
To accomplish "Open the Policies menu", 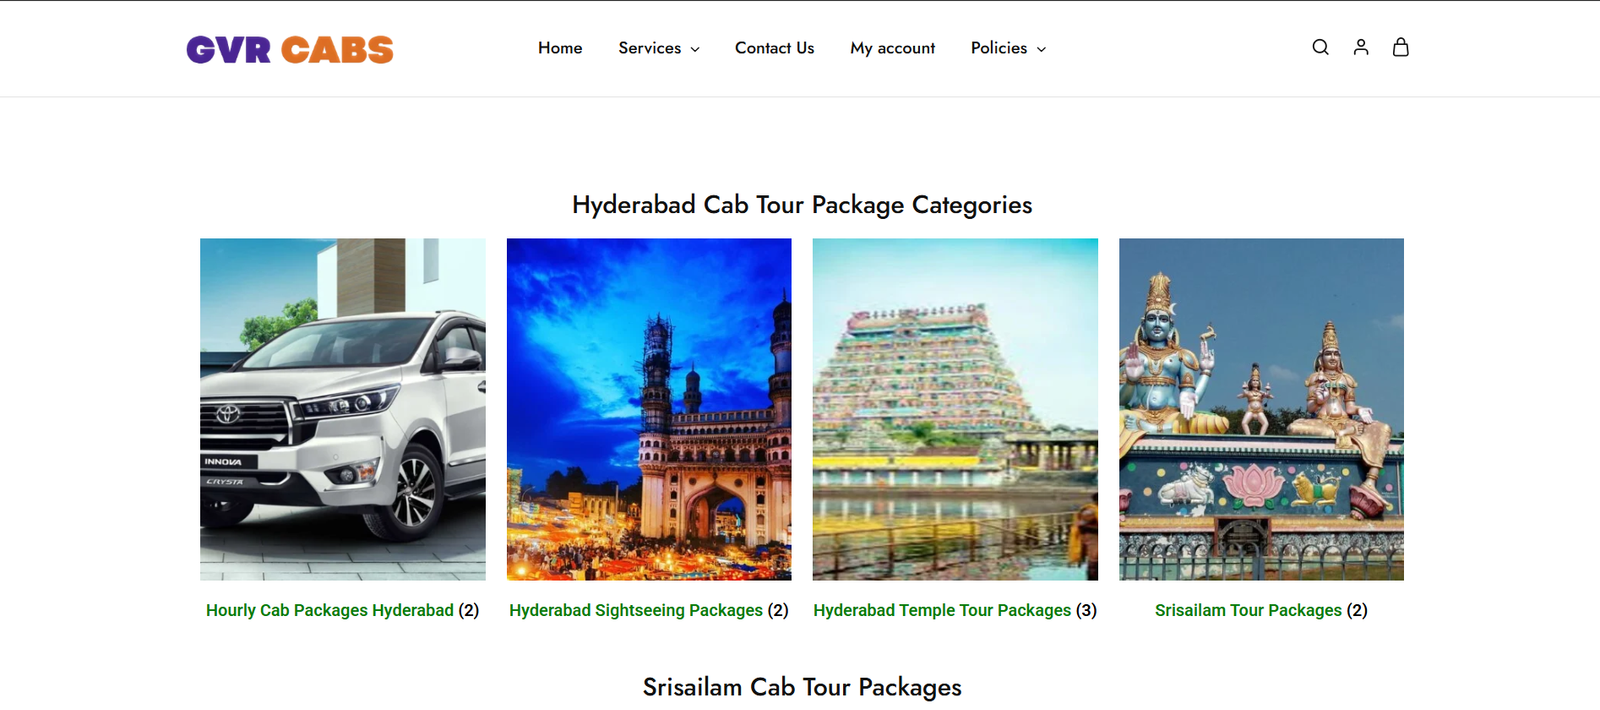I will [999, 48].
